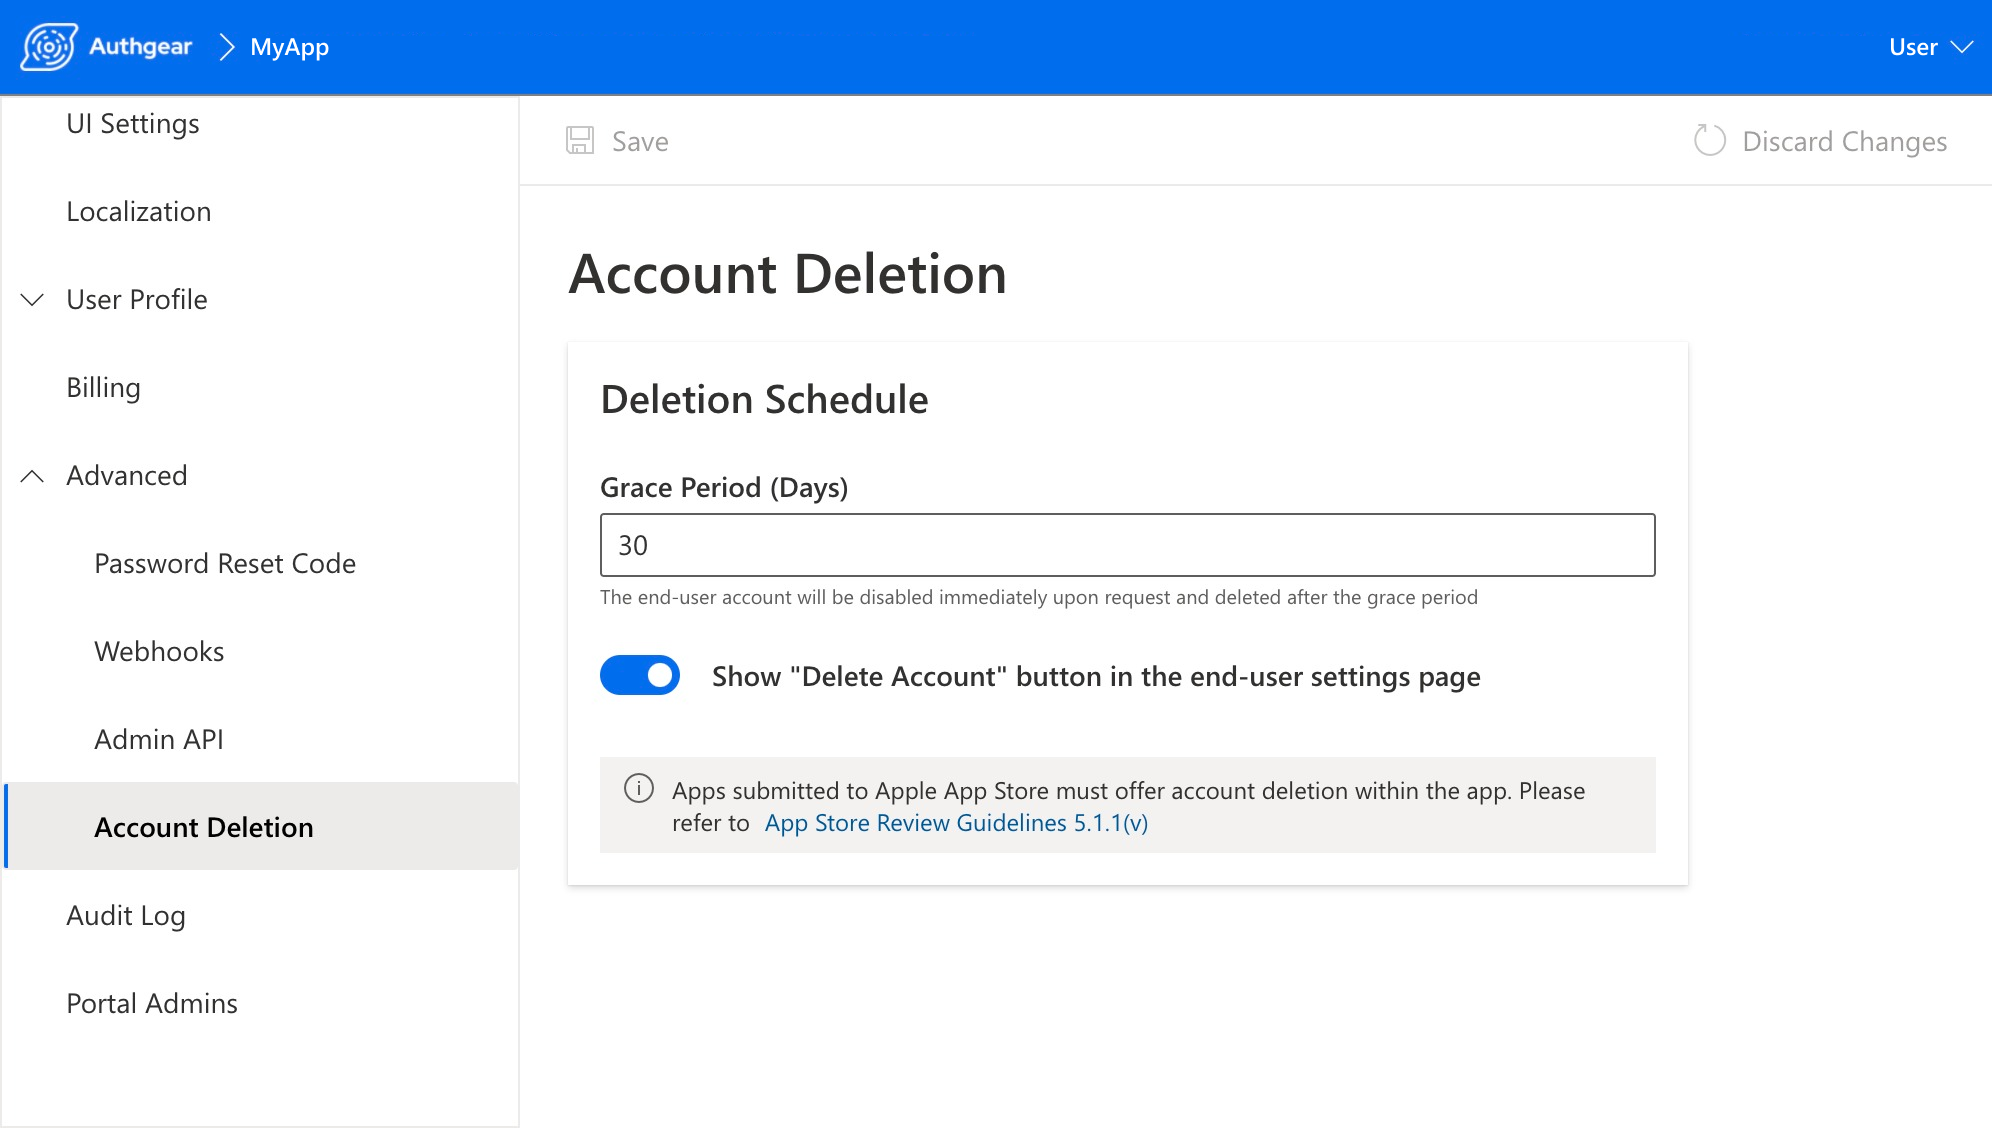Viewport: 1992px width, 1128px height.
Task: Click MyApp breadcrumb link
Action: click(289, 47)
